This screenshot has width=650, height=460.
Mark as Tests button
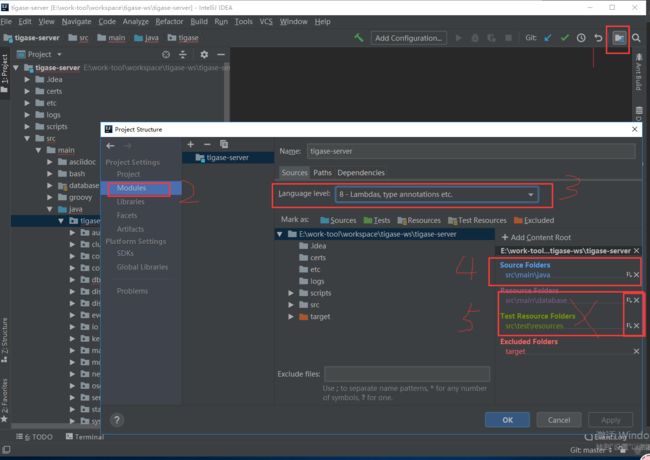(x=377, y=220)
